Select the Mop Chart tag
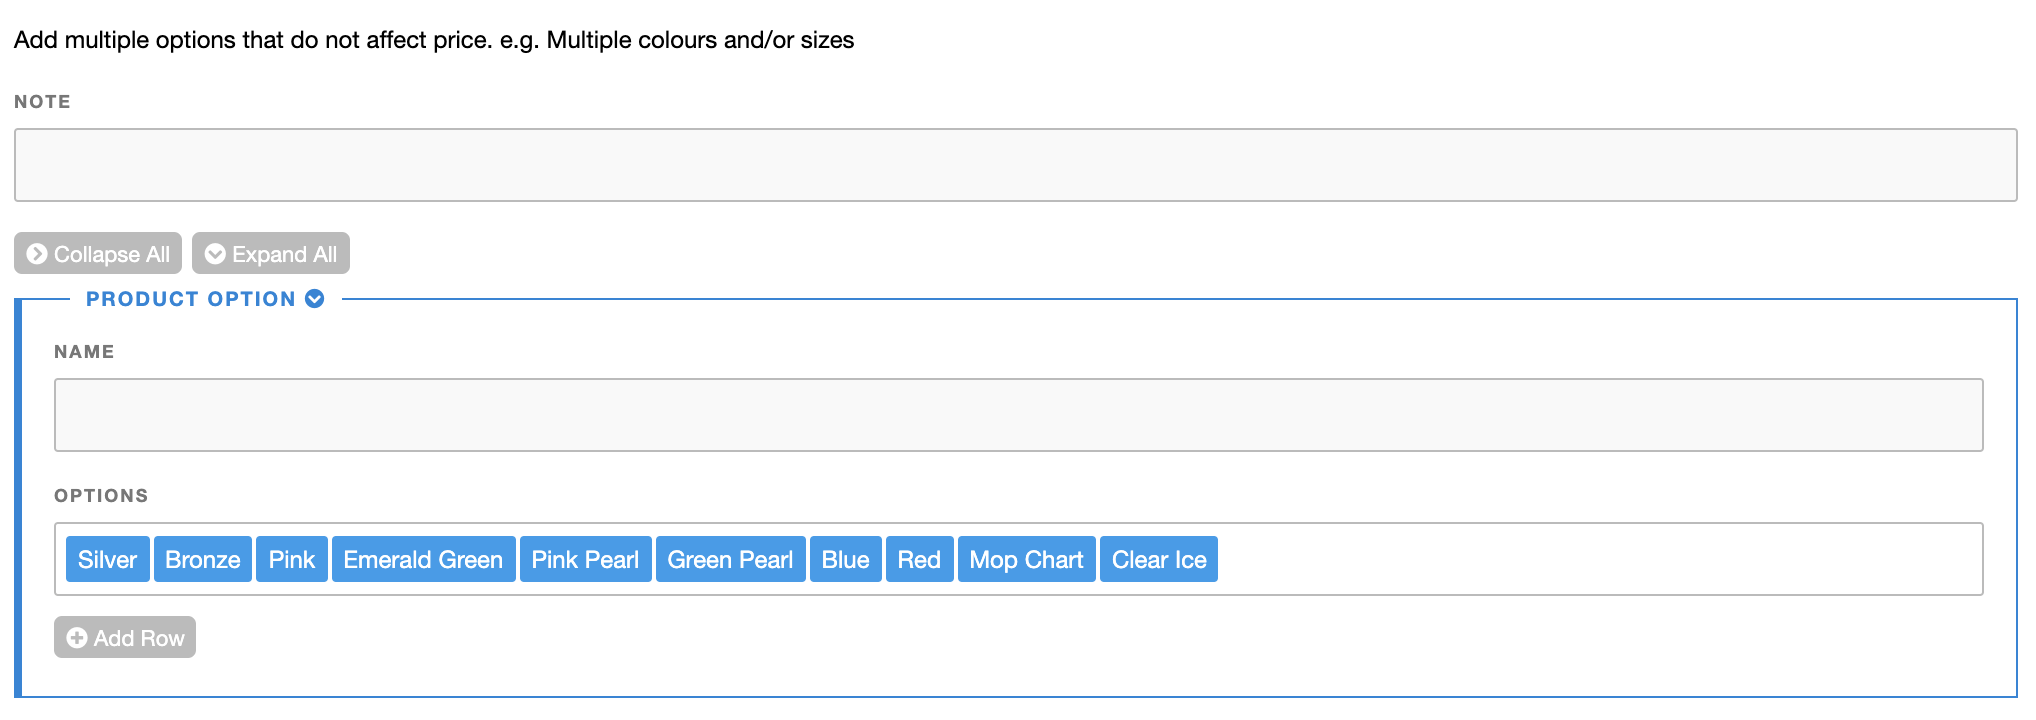 point(1026,560)
